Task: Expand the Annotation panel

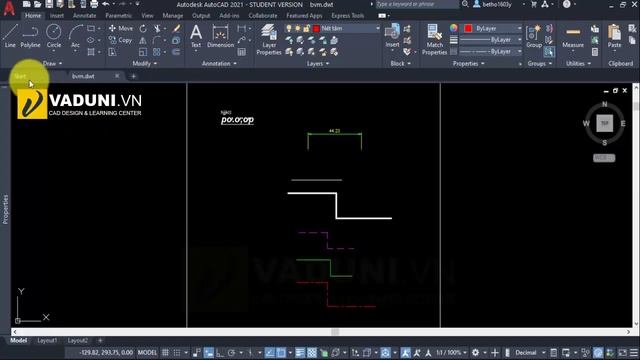Action: pyautogui.click(x=219, y=63)
